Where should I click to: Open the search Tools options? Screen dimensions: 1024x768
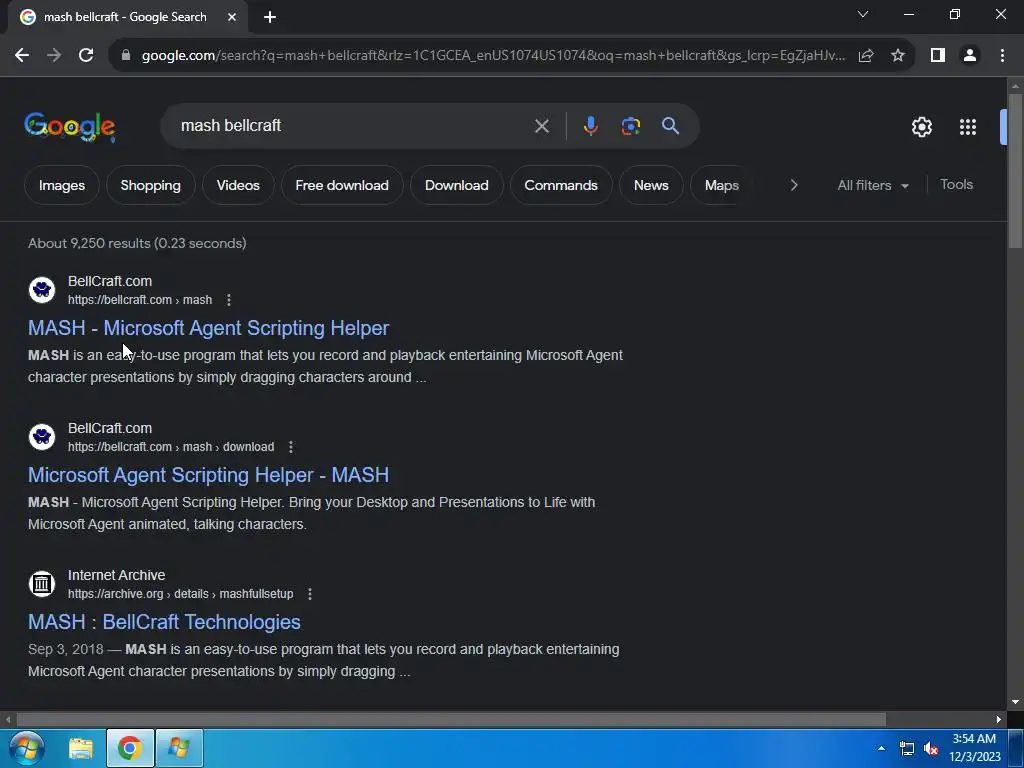[x=956, y=185]
